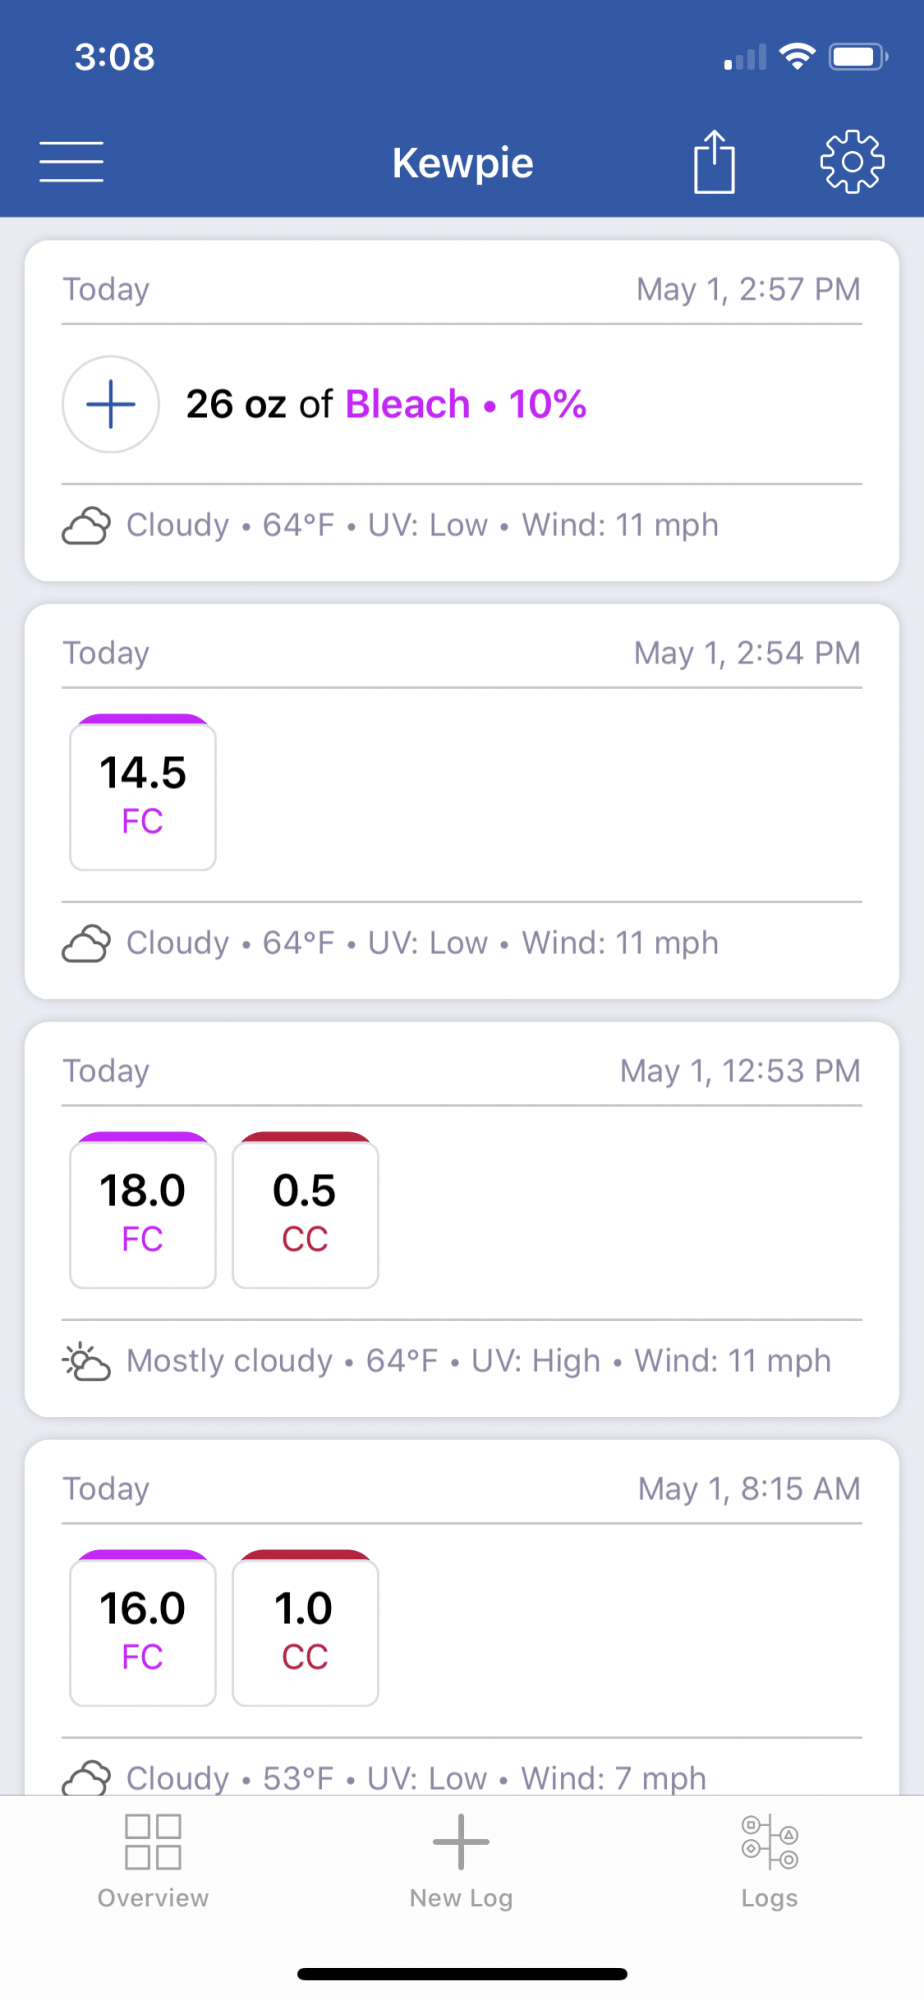This screenshot has height=2000, width=924.
Task: Open the New Log tab
Action: click(461, 1861)
